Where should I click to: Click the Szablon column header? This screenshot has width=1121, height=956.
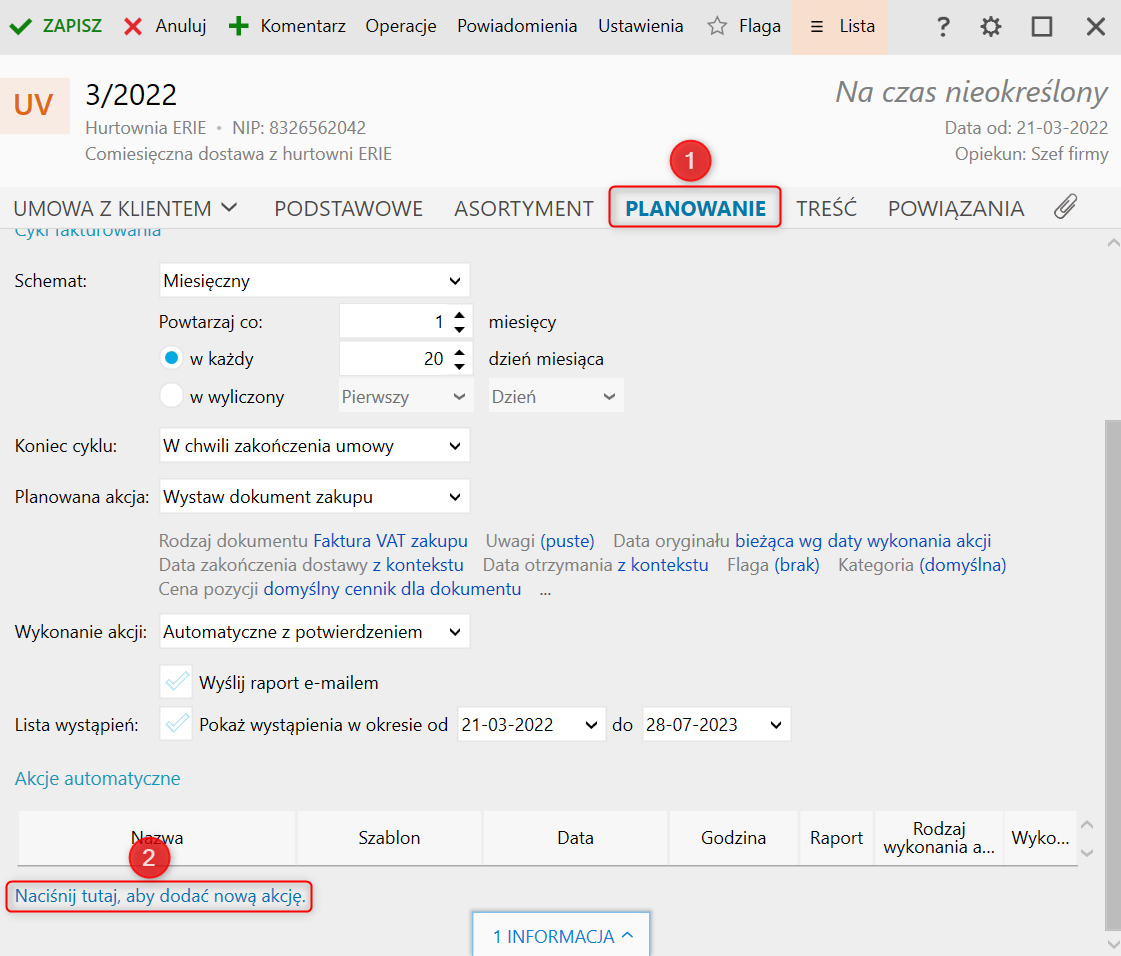coord(389,838)
